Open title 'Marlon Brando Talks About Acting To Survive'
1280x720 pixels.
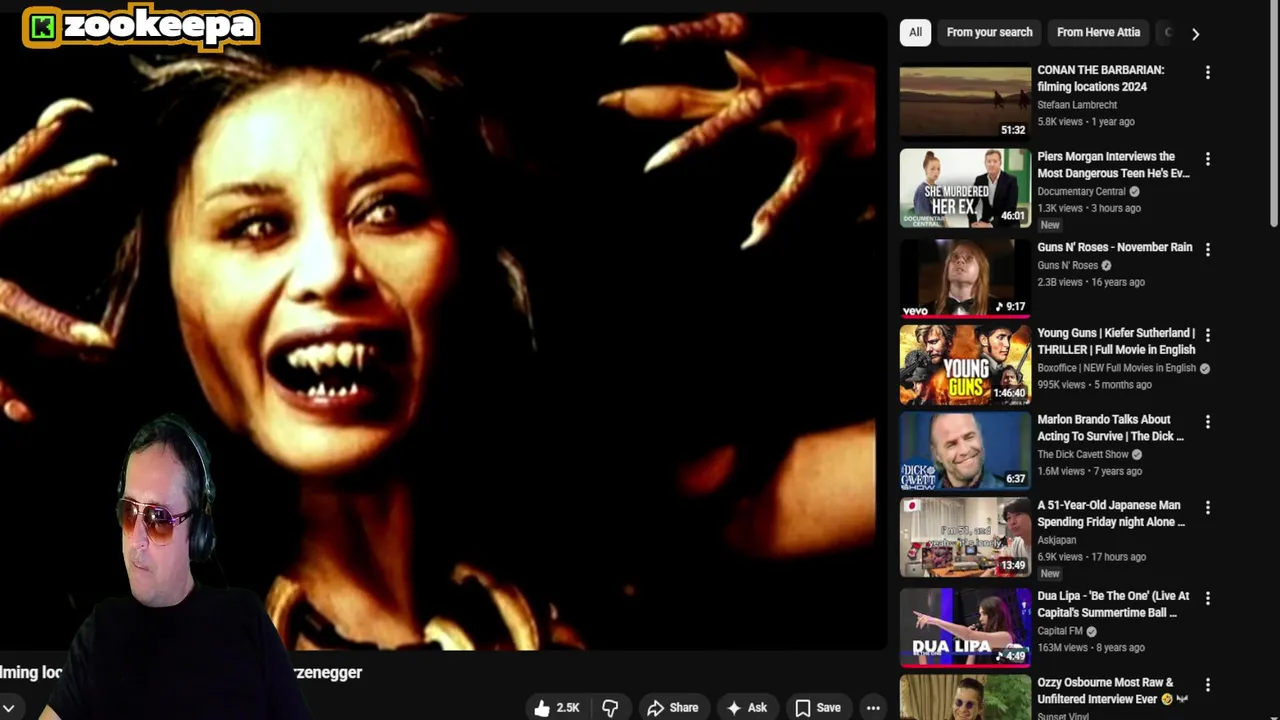tap(1110, 428)
